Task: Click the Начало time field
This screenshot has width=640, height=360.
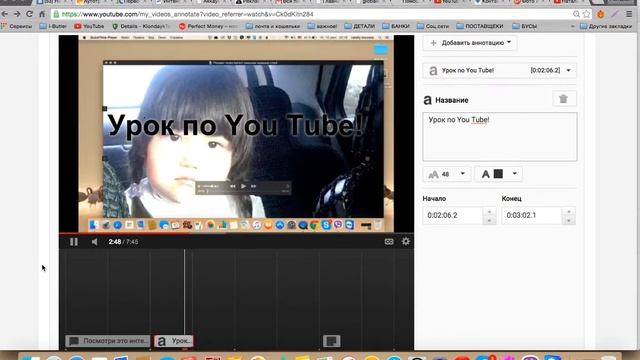Action: point(453,216)
